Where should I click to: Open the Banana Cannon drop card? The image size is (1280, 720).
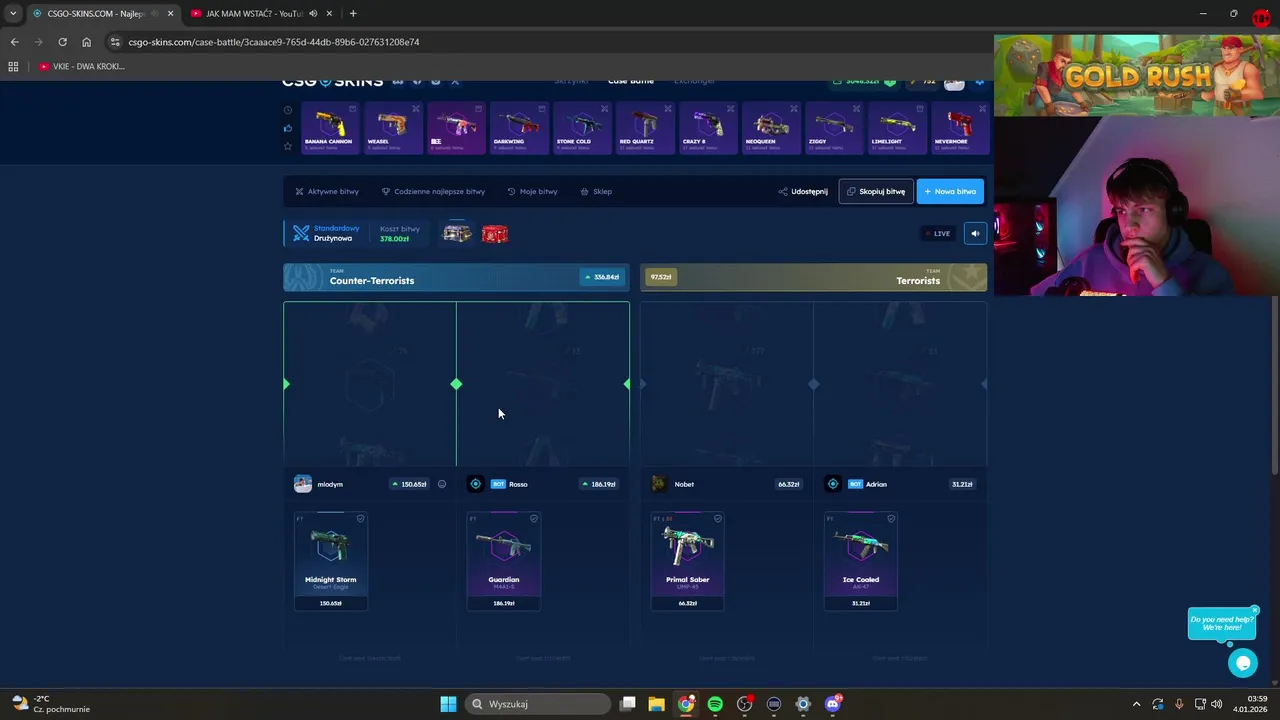329,128
